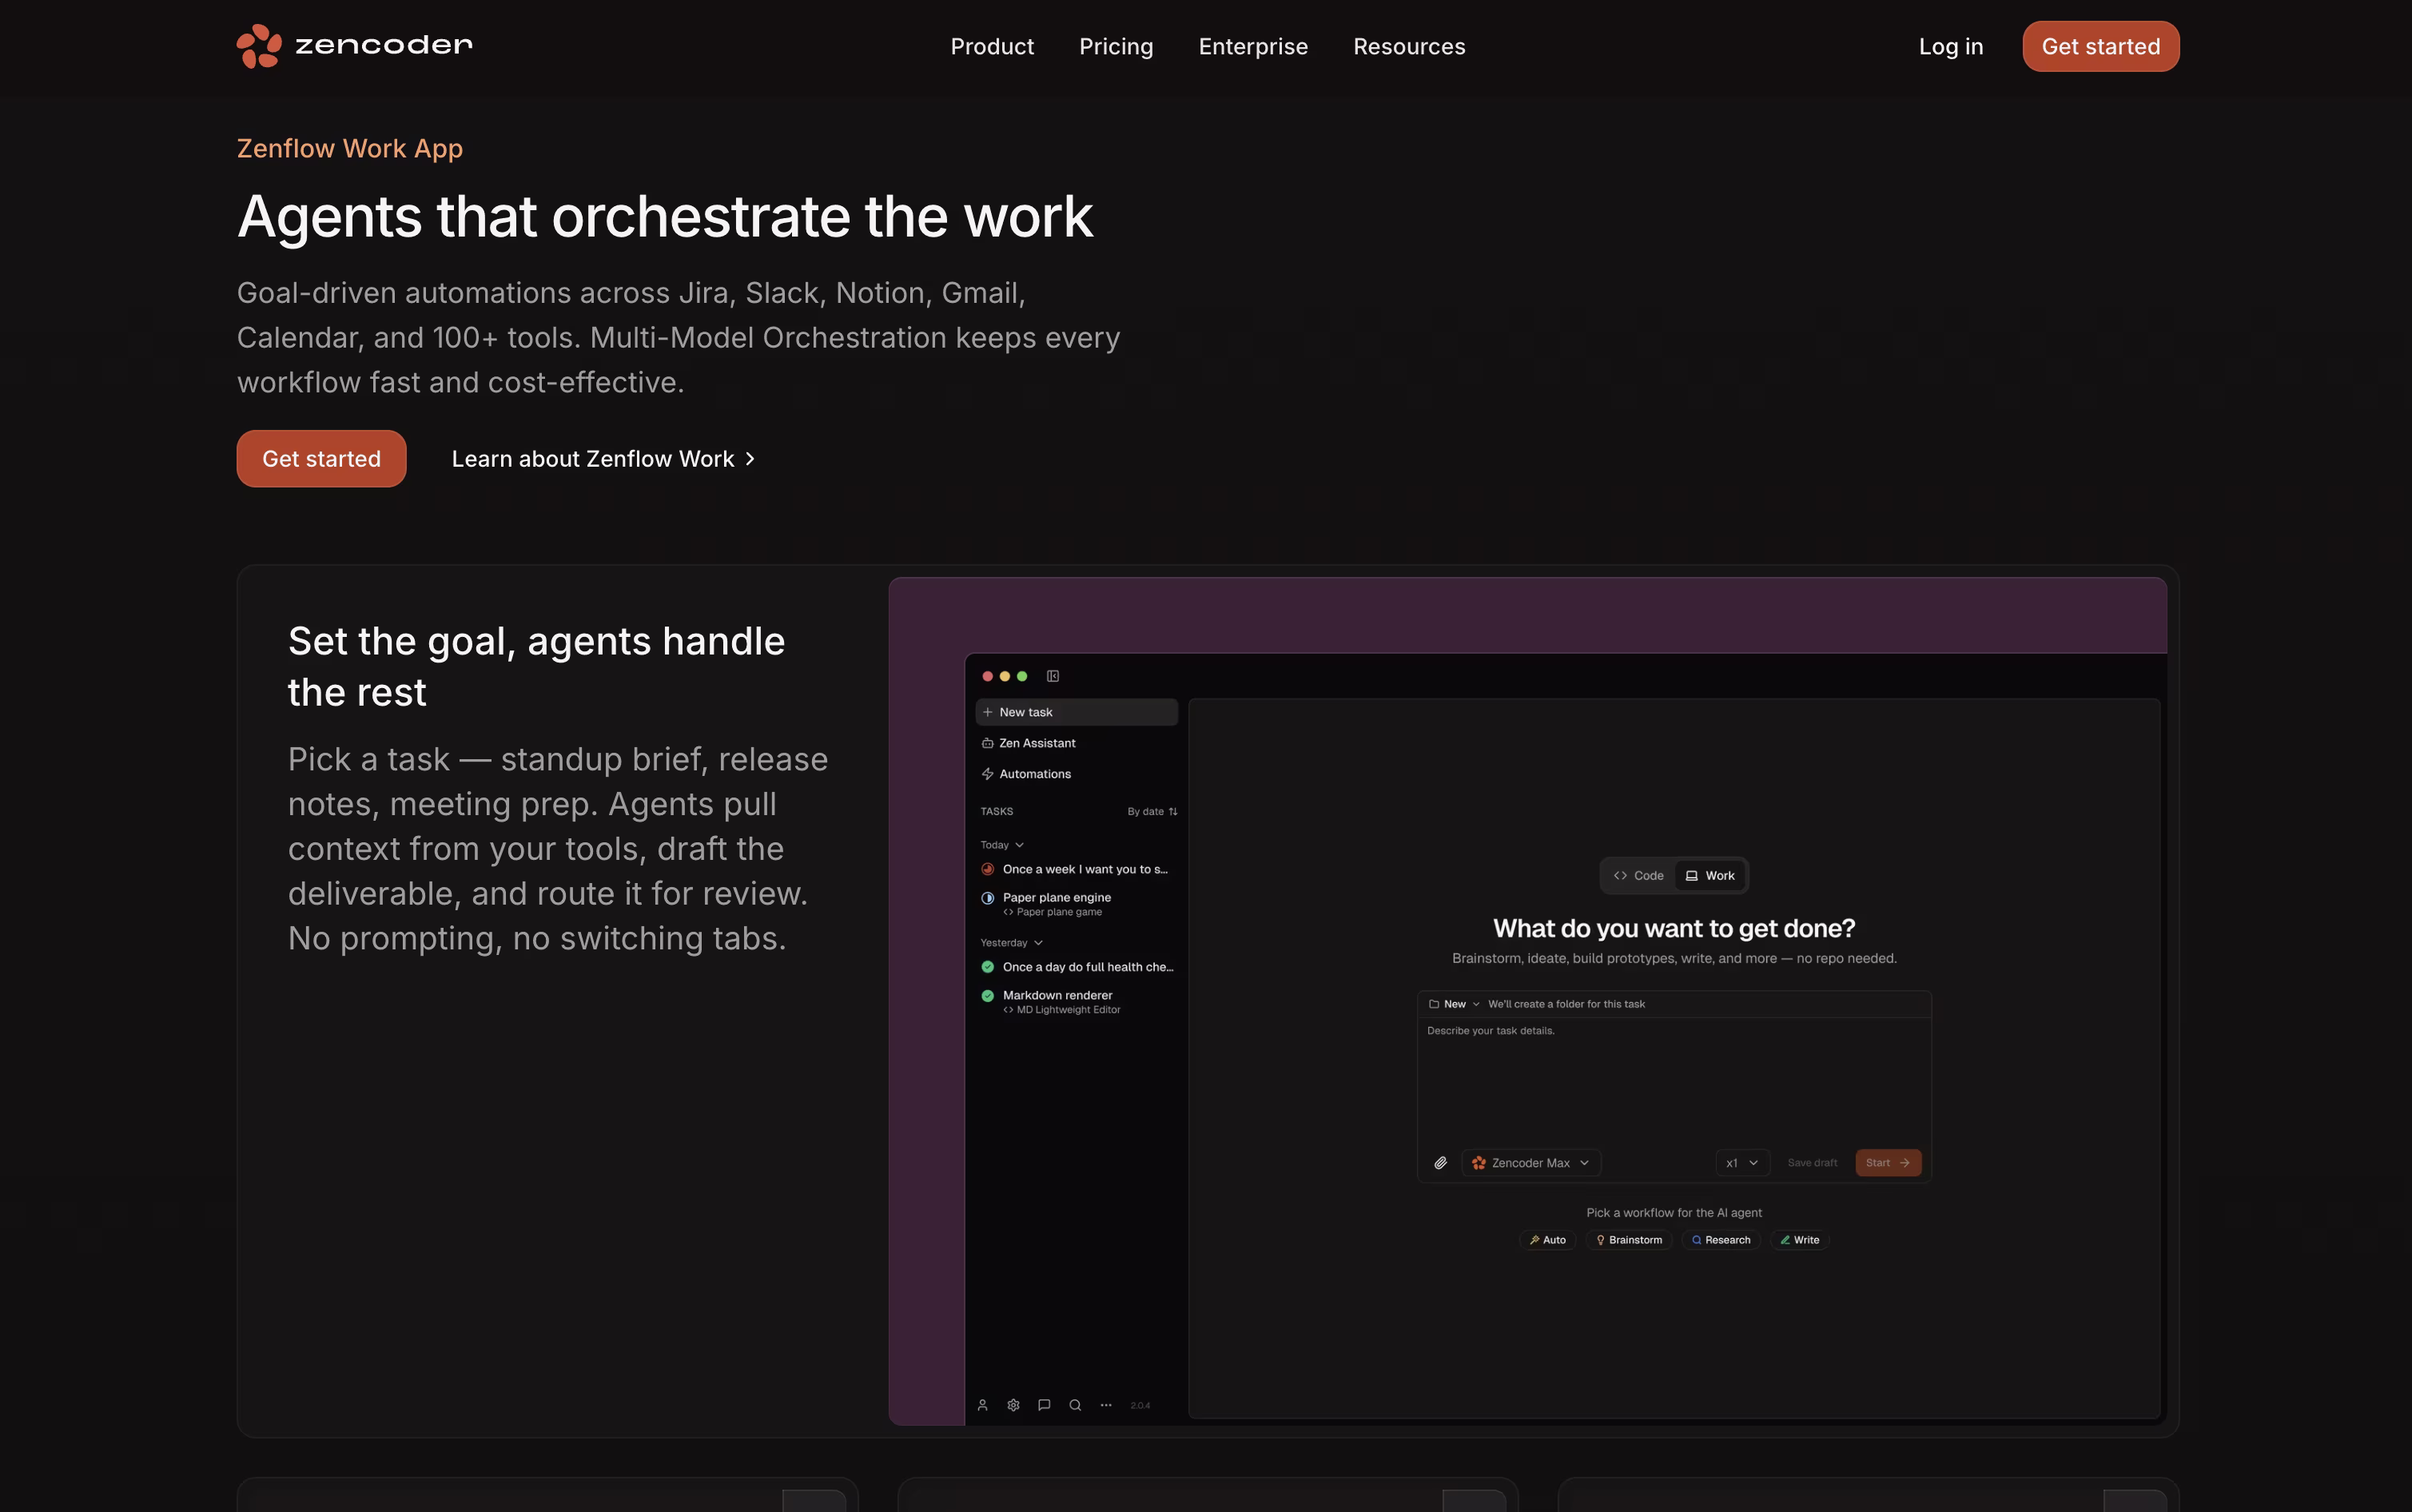Click Get started in the top navigation
Screen dimensions: 2412x1512
[x=2100, y=46]
